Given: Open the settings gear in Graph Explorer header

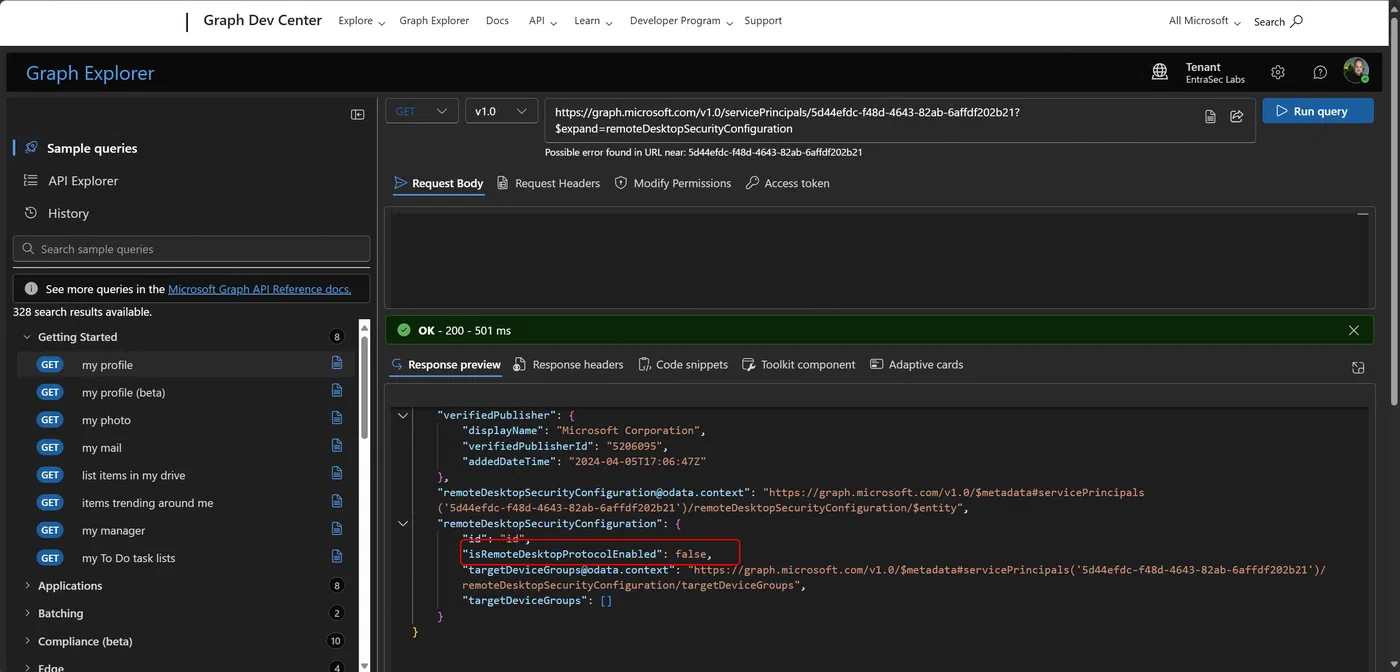Looking at the screenshot, I should click(1278, 72).
